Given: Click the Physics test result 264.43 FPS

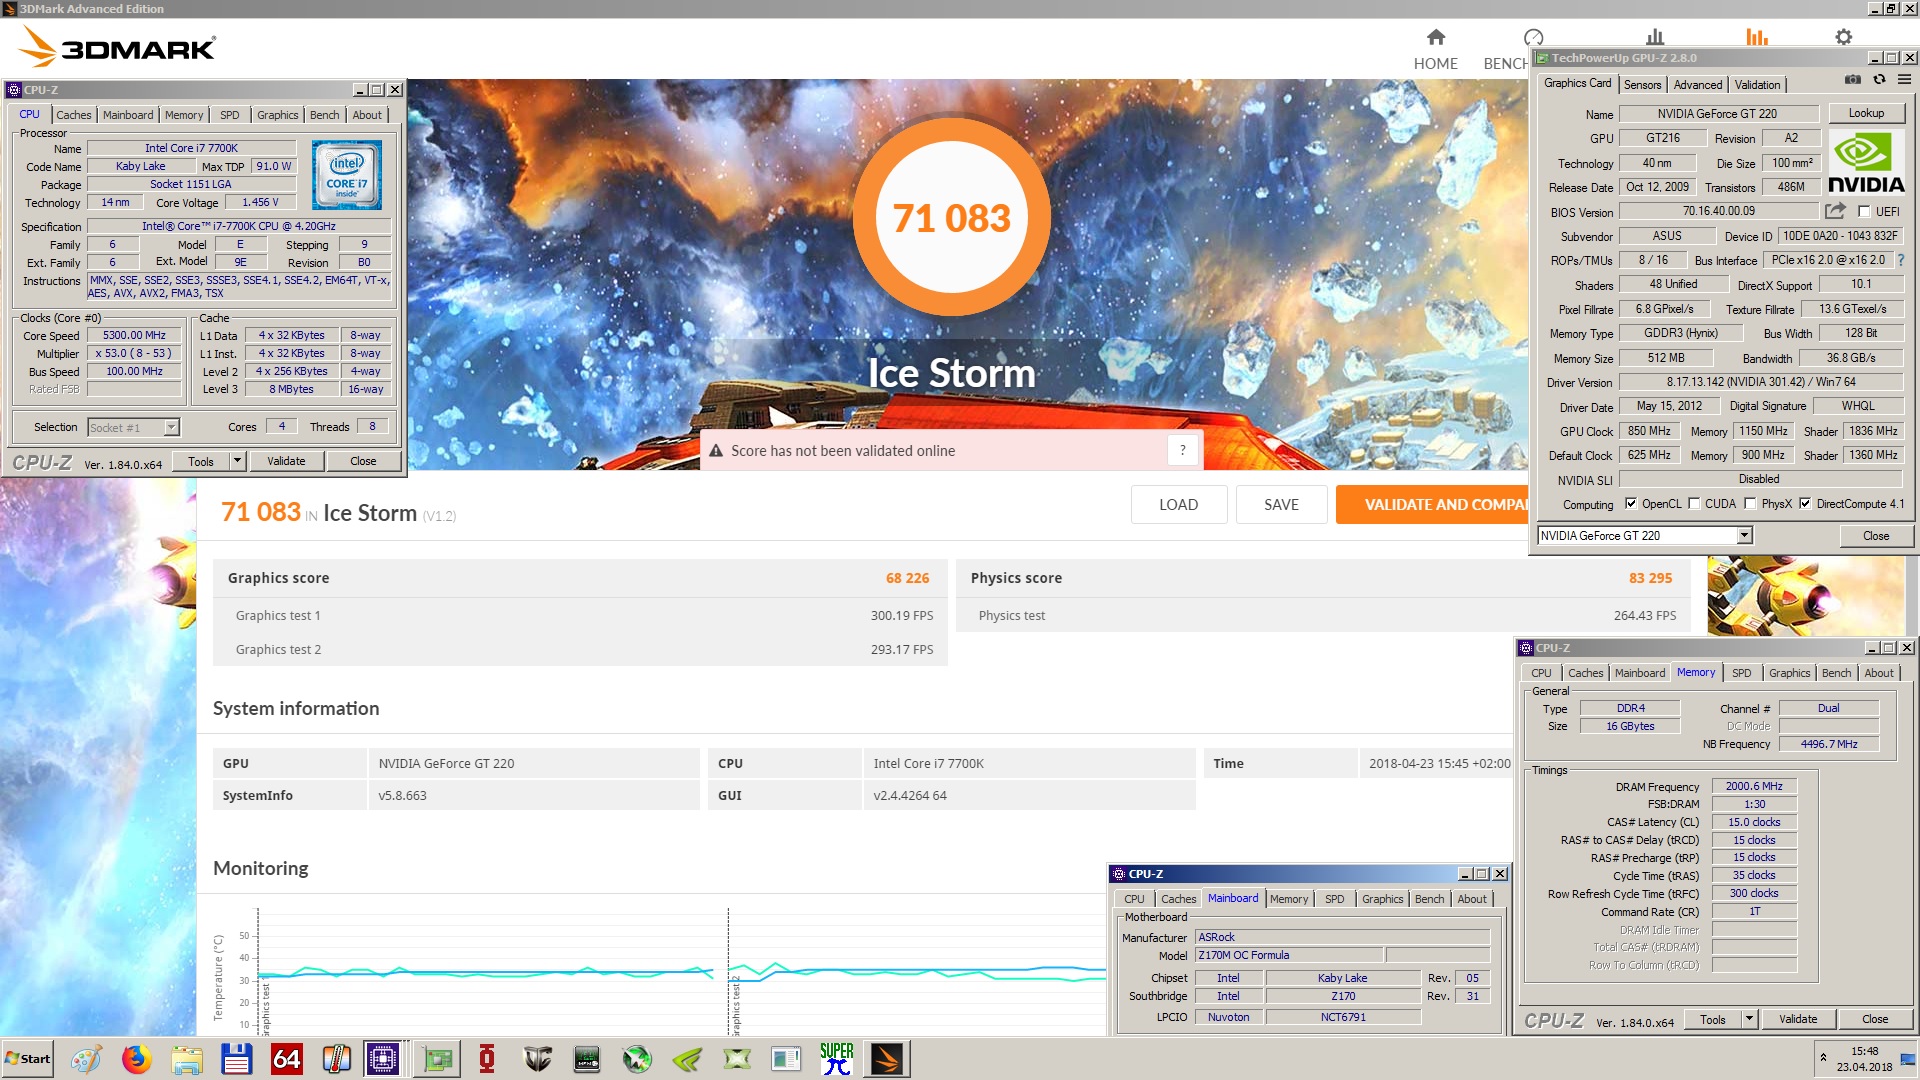Looking at the screenshot, I should [x=1644, y=616].
